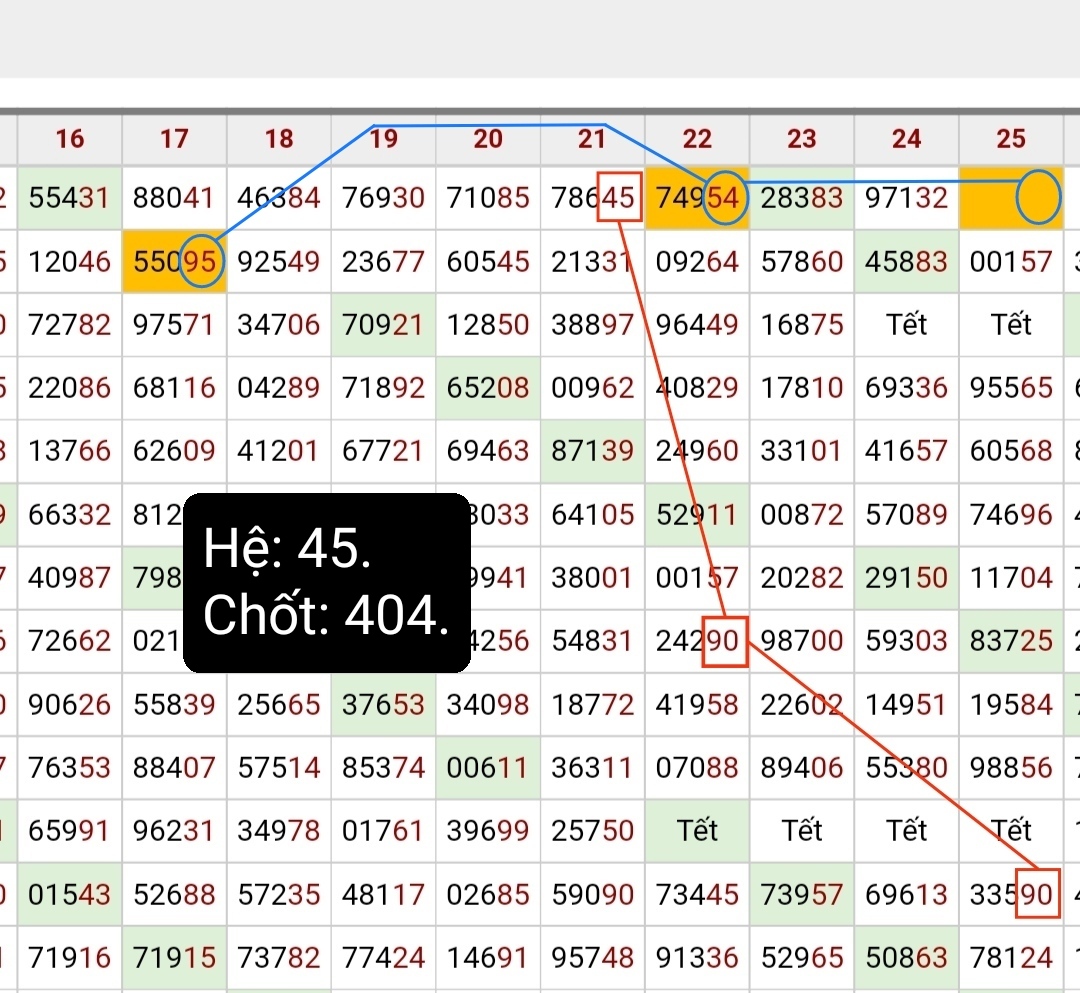Viewport: 1080px width, 993px height.
Task: Click cell 97132
Action: [906, 198]
